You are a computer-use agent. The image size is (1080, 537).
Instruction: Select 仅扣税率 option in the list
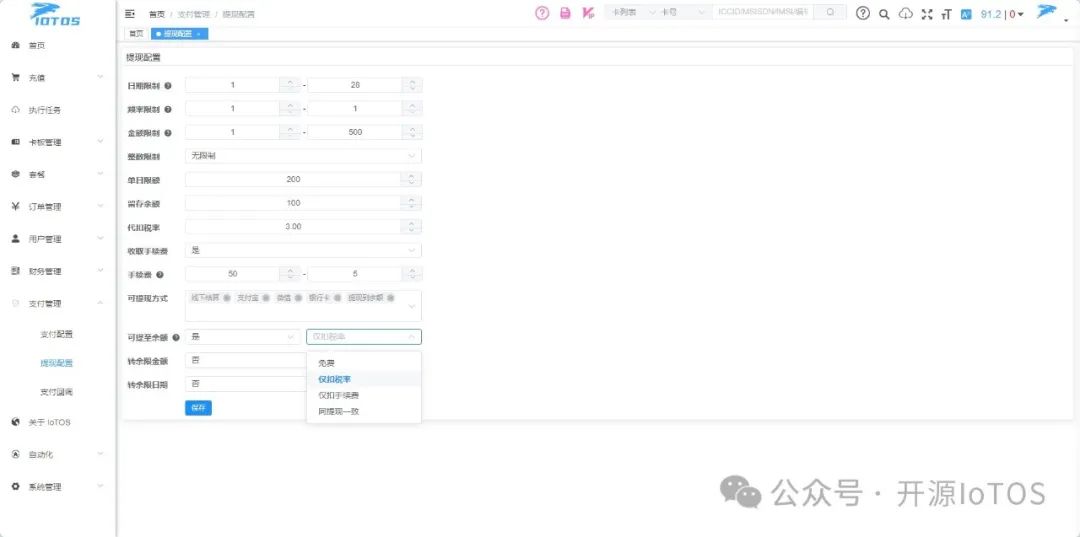pos(364,379)
